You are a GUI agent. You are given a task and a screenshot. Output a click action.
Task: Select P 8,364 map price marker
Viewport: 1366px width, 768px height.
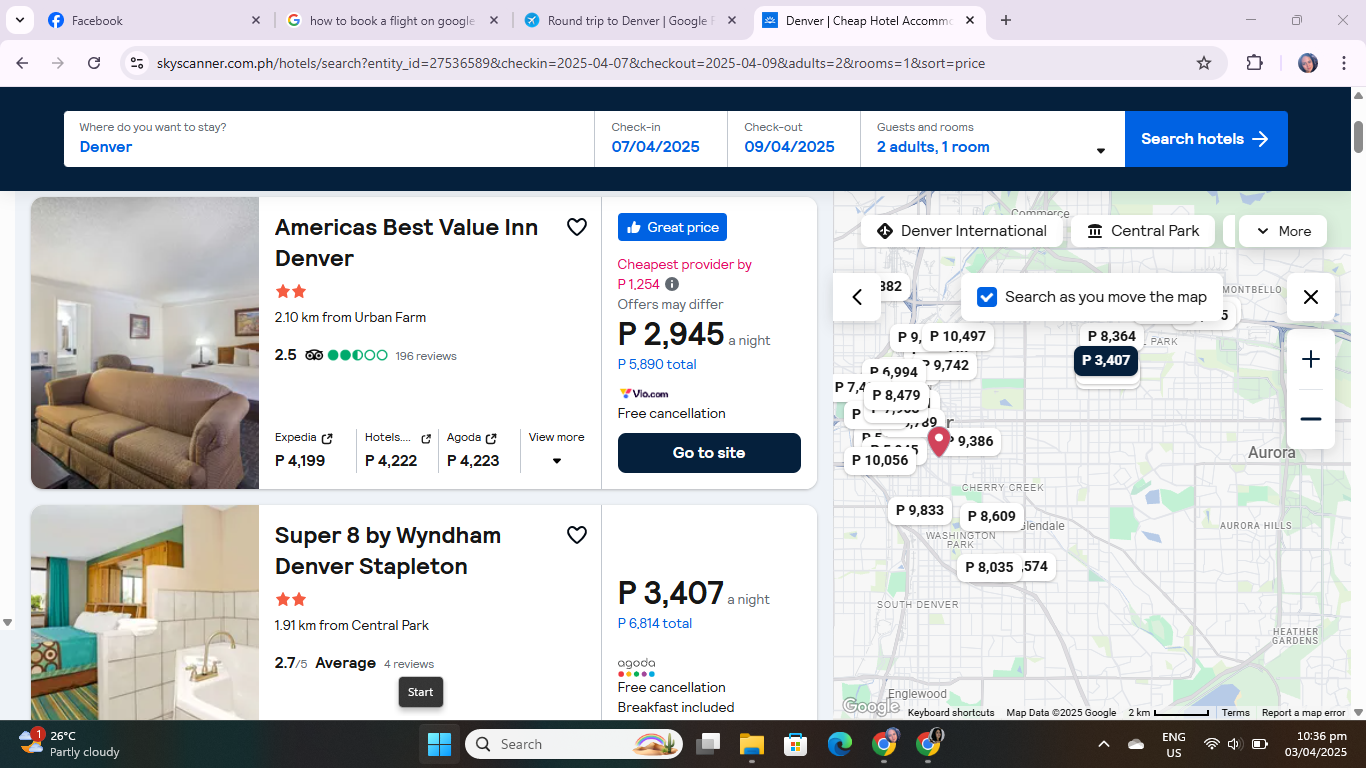[1111, 337]
